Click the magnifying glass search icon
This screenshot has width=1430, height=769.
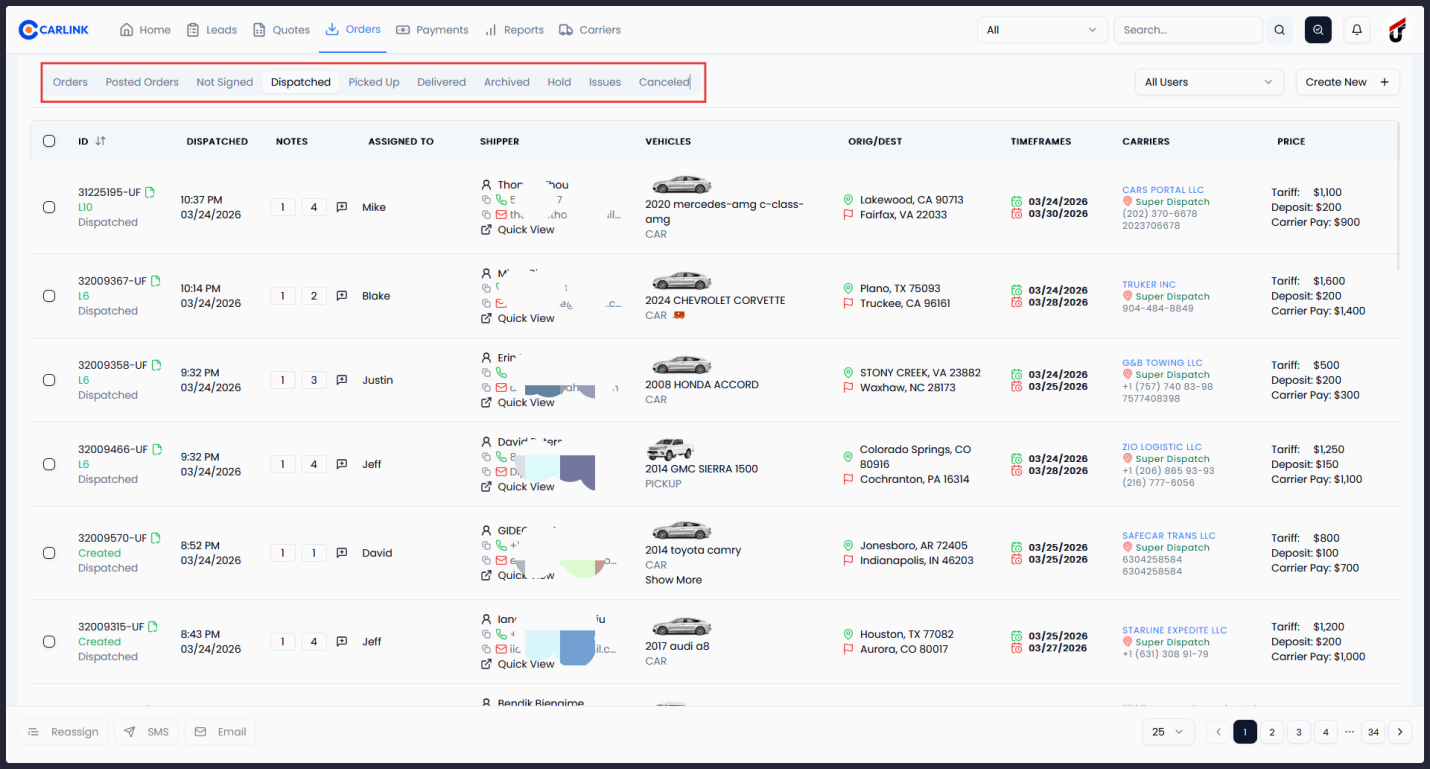pyautogui.click(x=1279, y=29)
